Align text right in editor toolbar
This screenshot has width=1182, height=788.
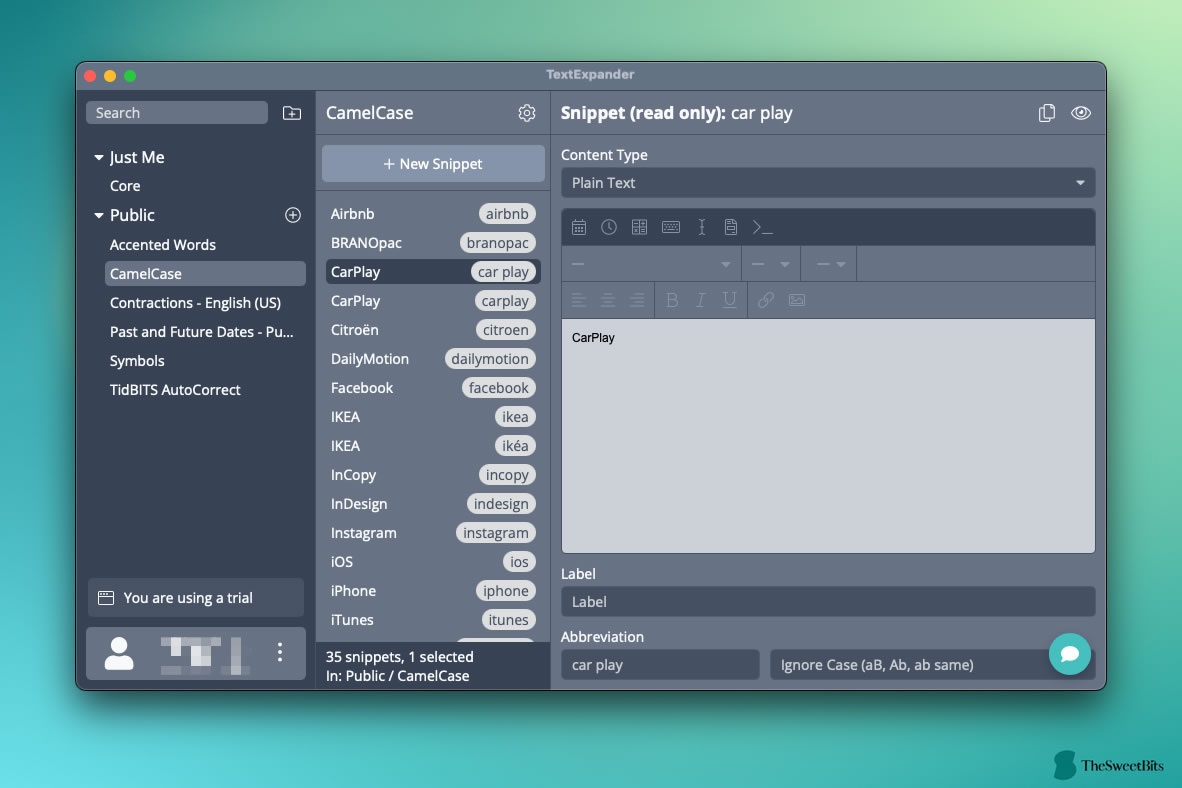637,300
